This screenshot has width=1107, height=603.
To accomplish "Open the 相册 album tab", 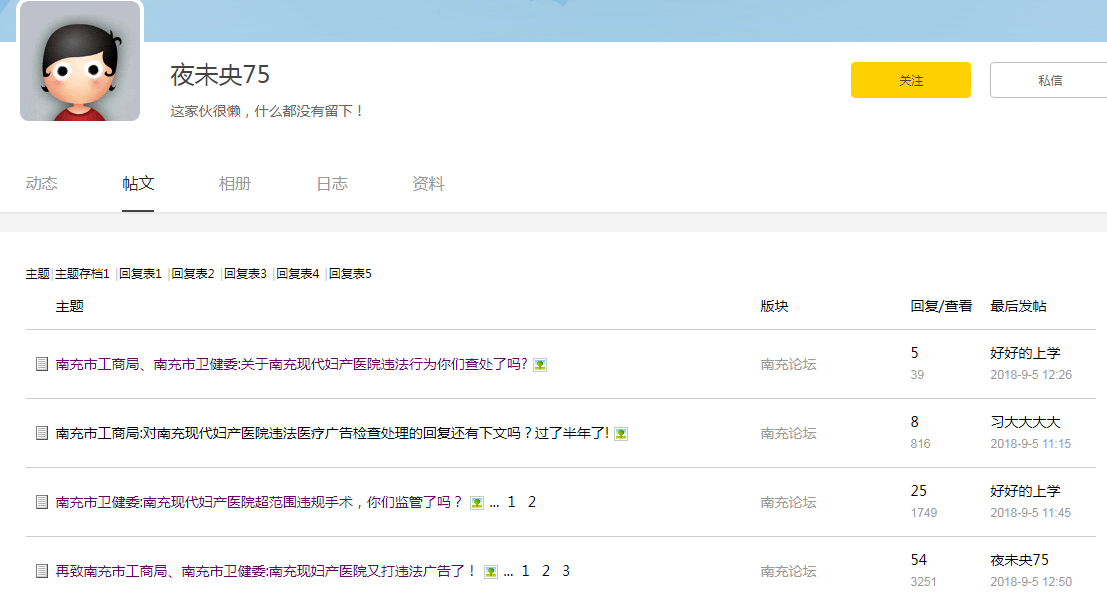I will (235, 184).
